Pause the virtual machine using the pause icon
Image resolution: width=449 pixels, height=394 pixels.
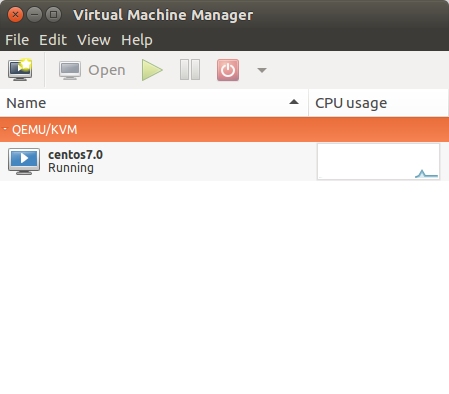coord(190,70)
